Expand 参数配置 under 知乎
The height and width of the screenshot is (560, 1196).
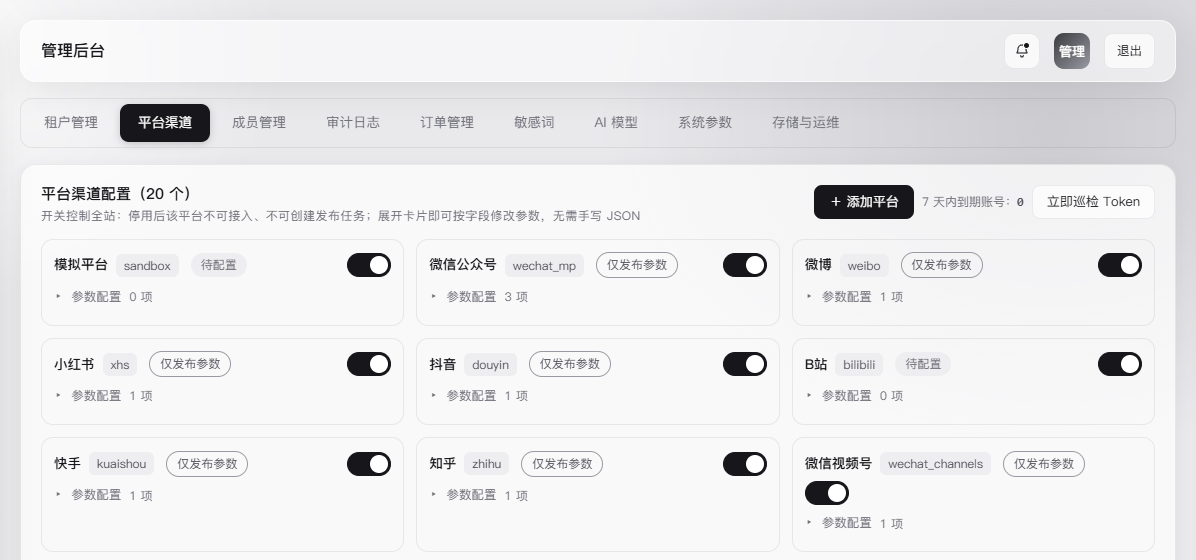click(479, 496)
